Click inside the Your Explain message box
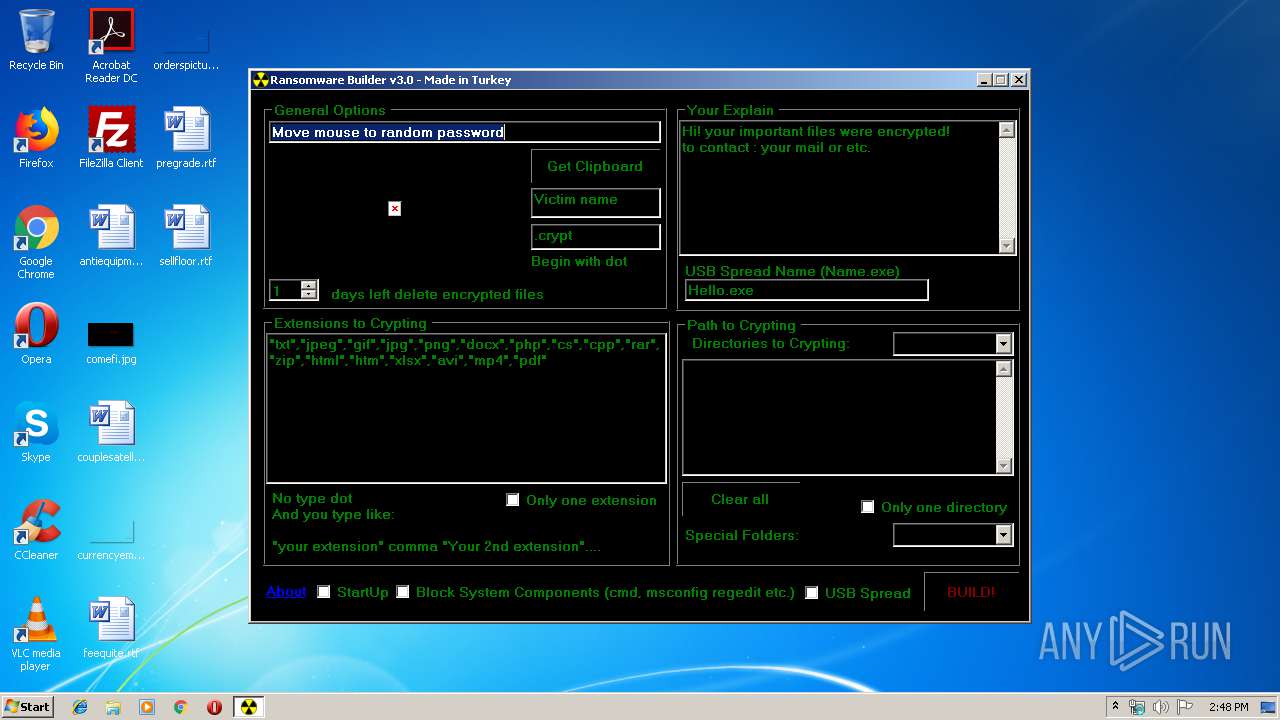 click(839, 188)
